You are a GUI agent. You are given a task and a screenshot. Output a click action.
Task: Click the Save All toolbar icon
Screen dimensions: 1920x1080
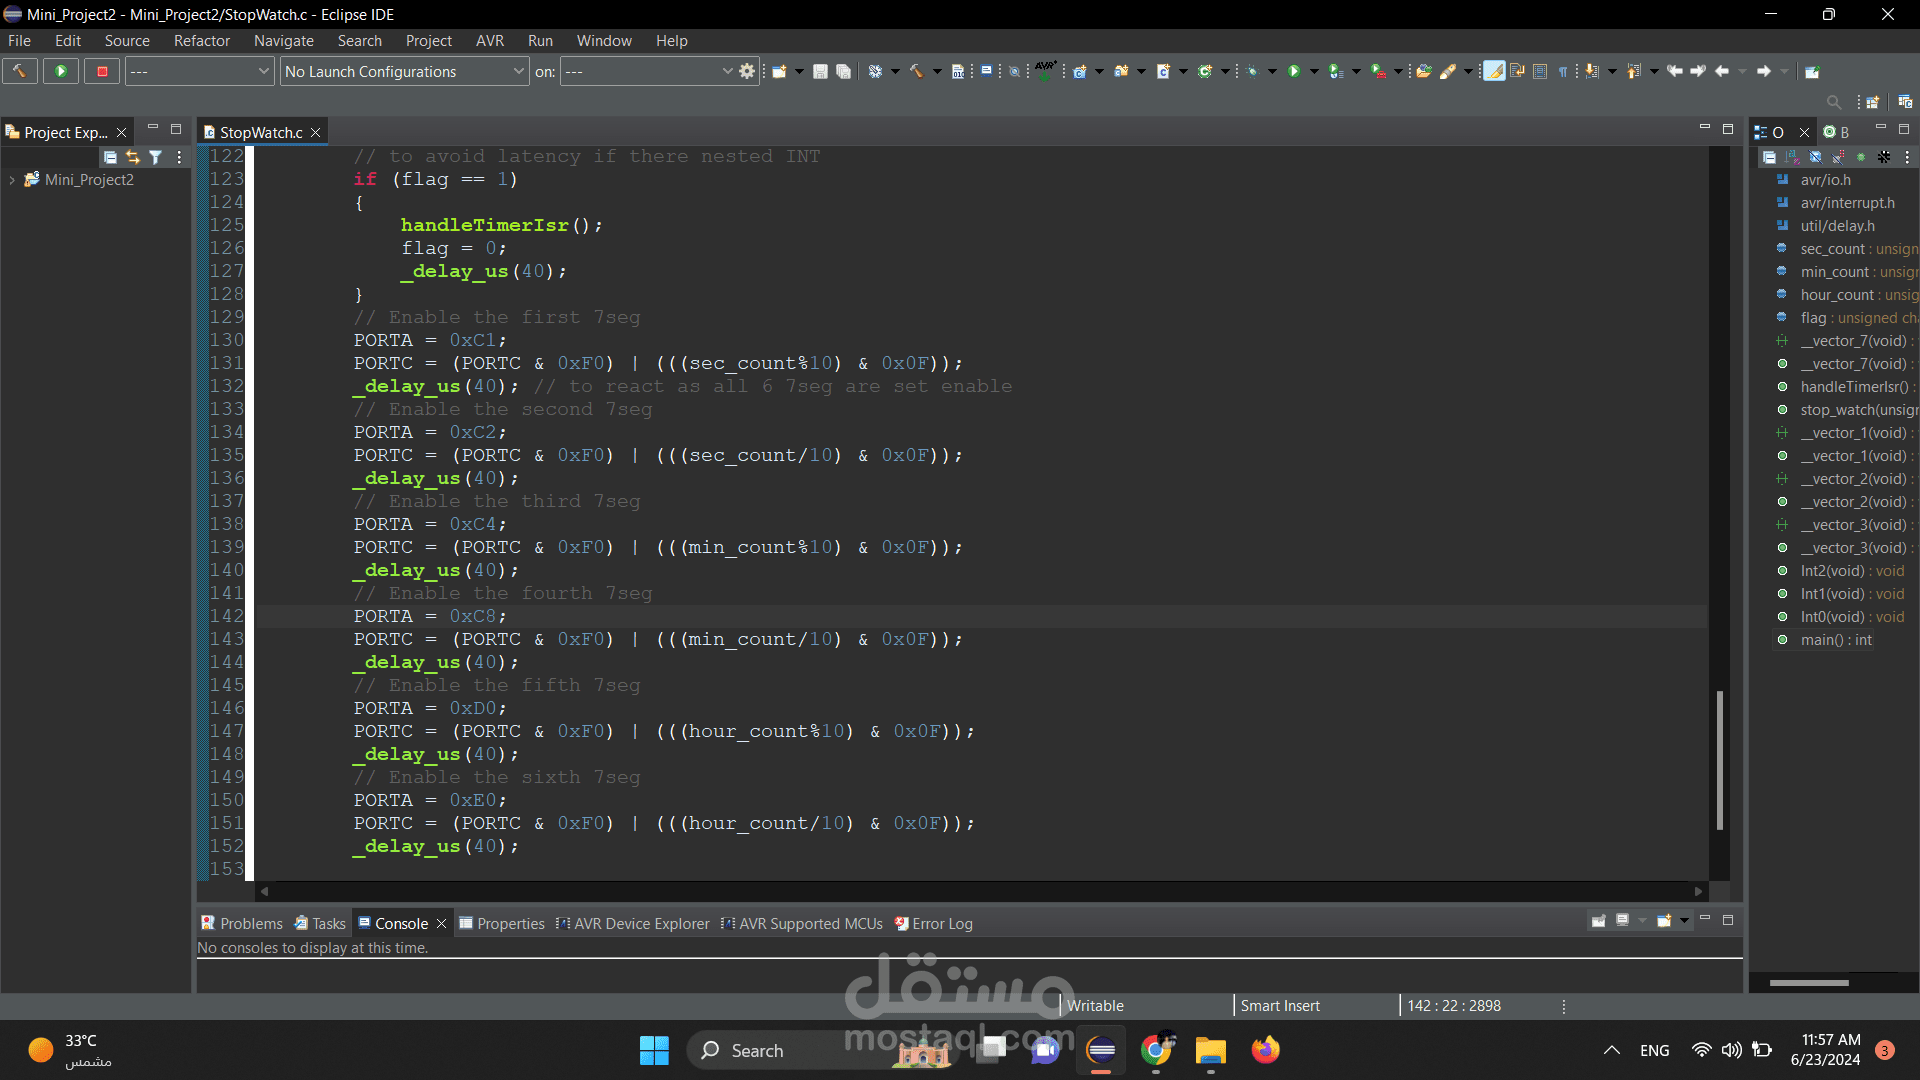click(x=843, y=71)
